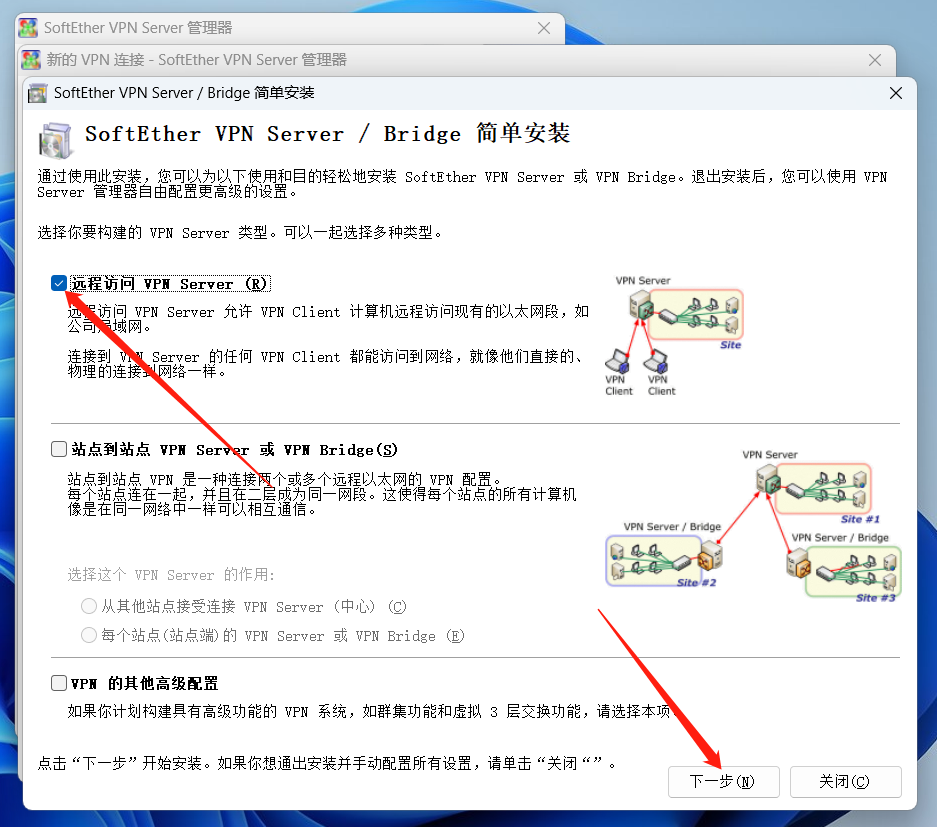Viewport: 937px width, 827px height.
Task: Select 从其他站点接受连接 VPN Server (中心) radio
Action: click(x=88, y=607)
